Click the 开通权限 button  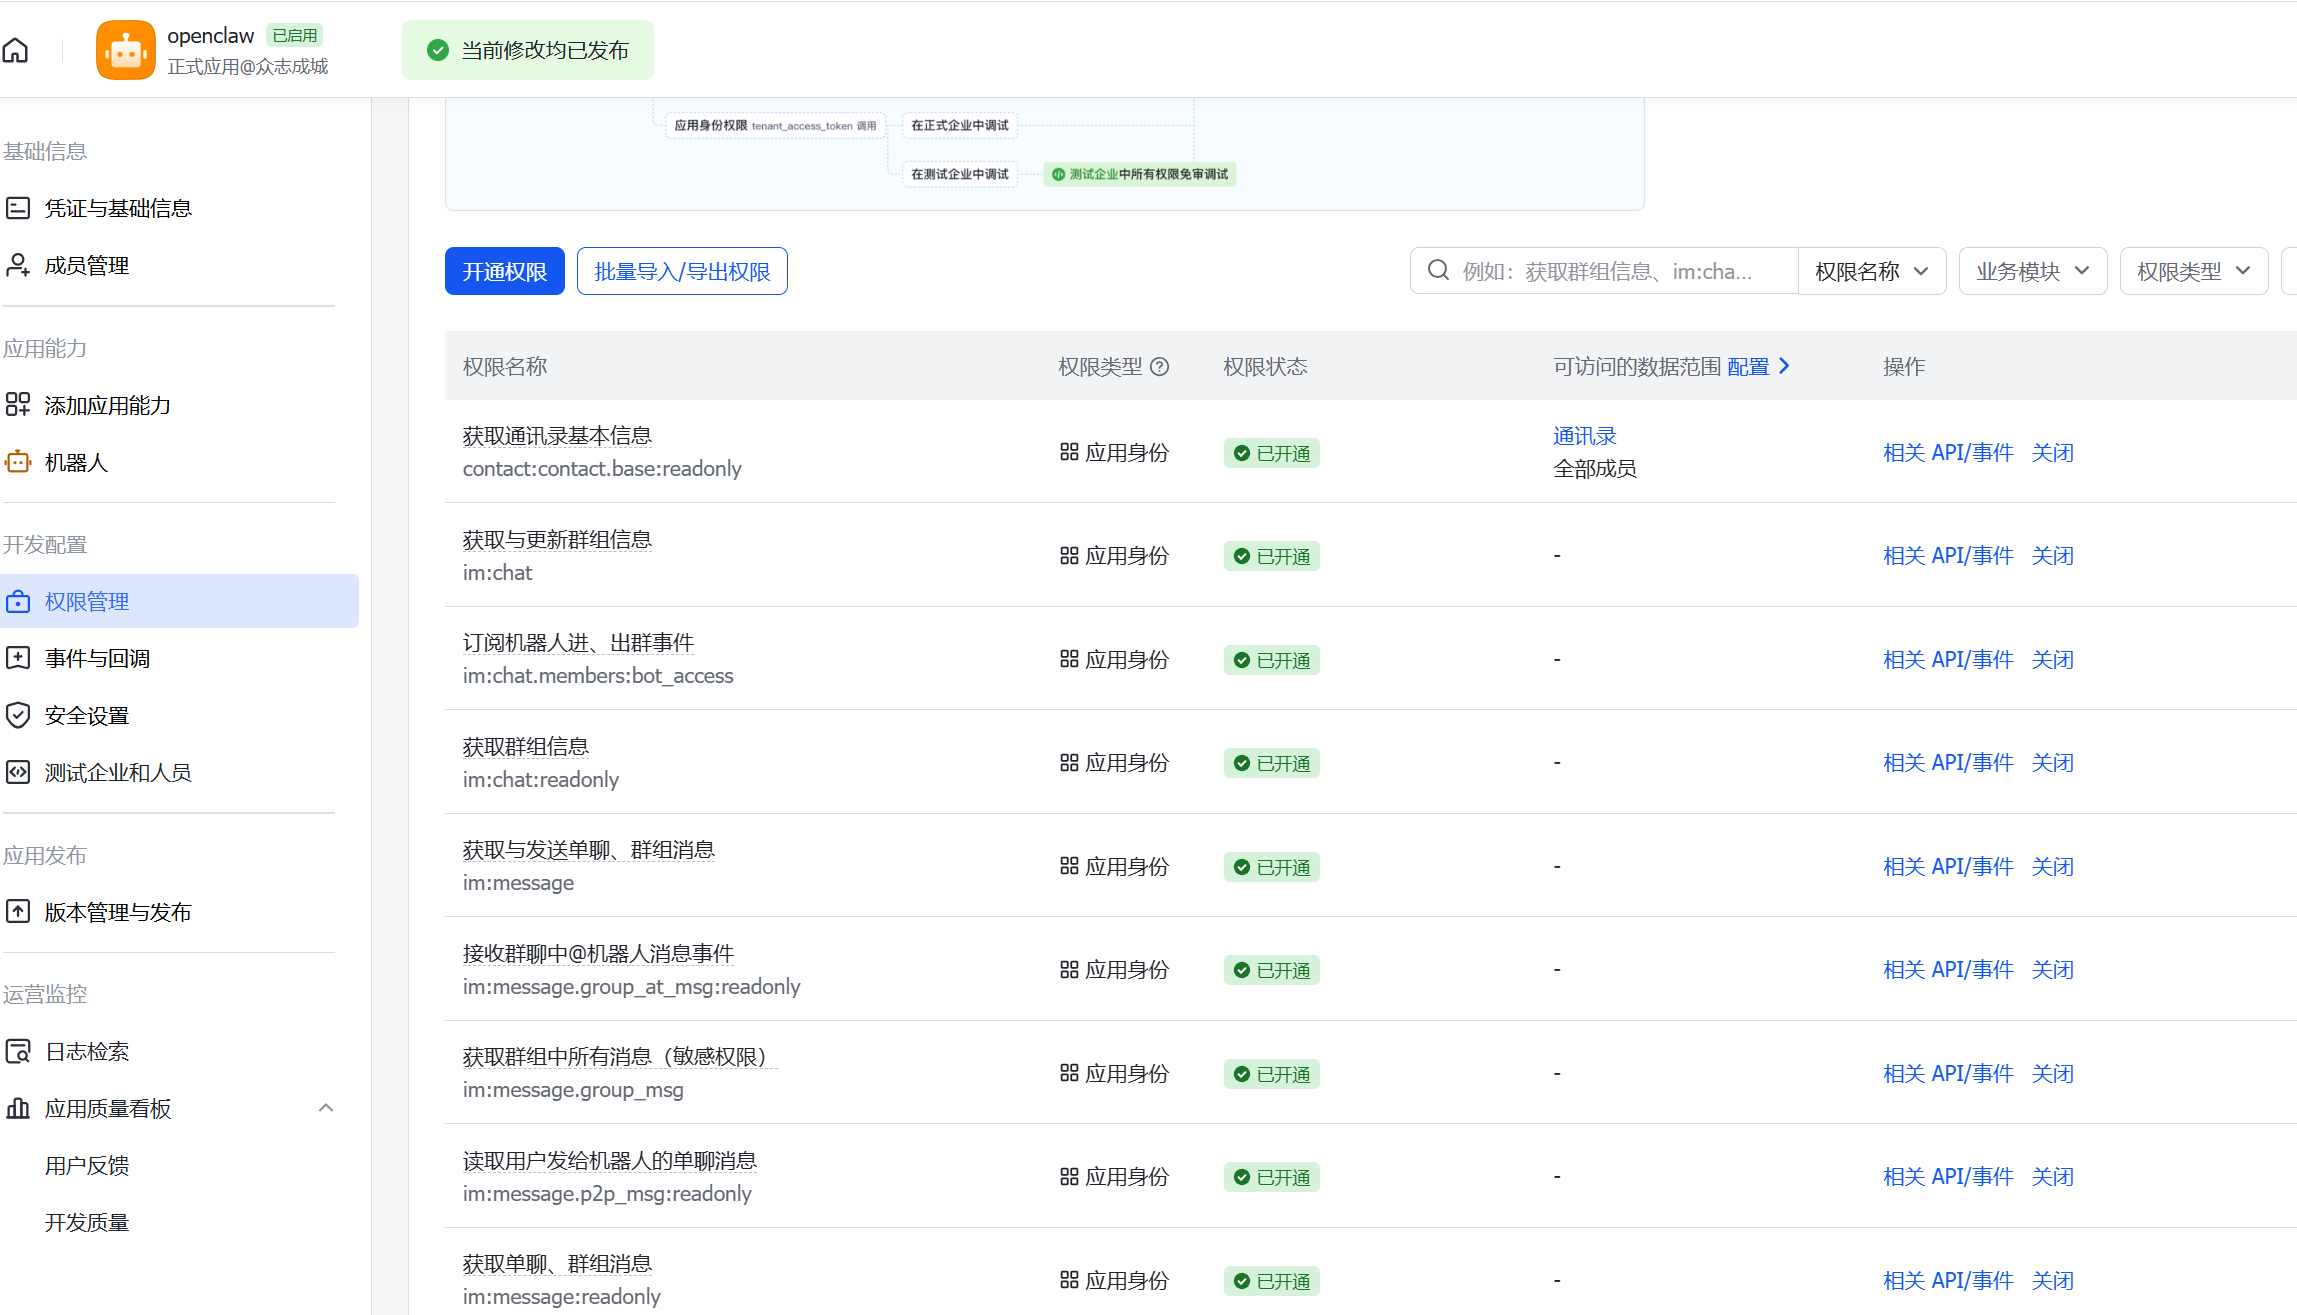[x=504, y=271]
